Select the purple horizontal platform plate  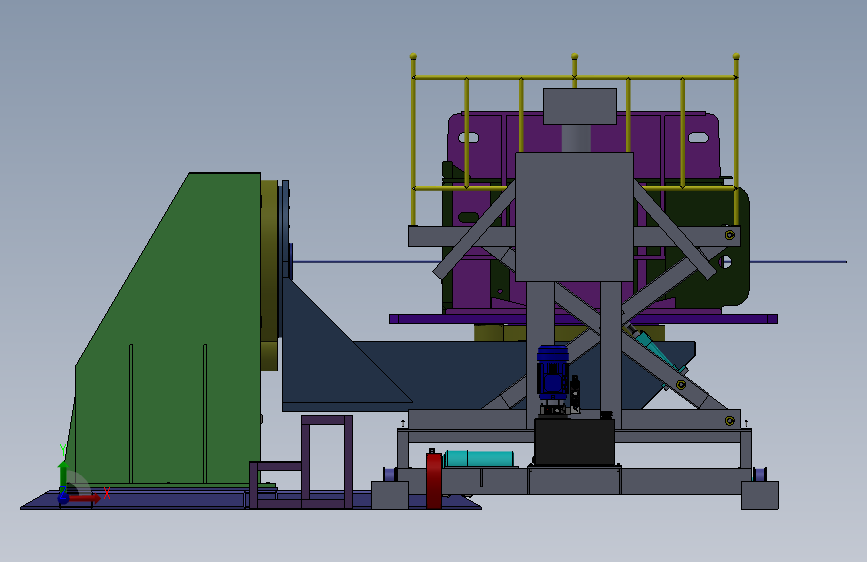583,319
